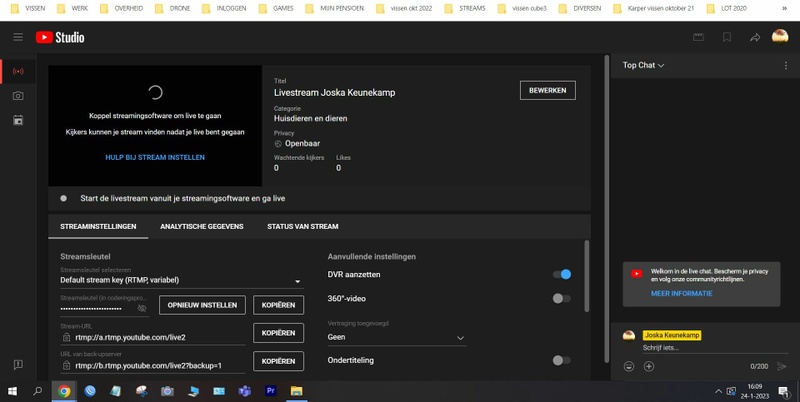This screenshot has height=402, width=800.
Task: Expand the Top Chat dropdown
Action: tap(643, 65)
